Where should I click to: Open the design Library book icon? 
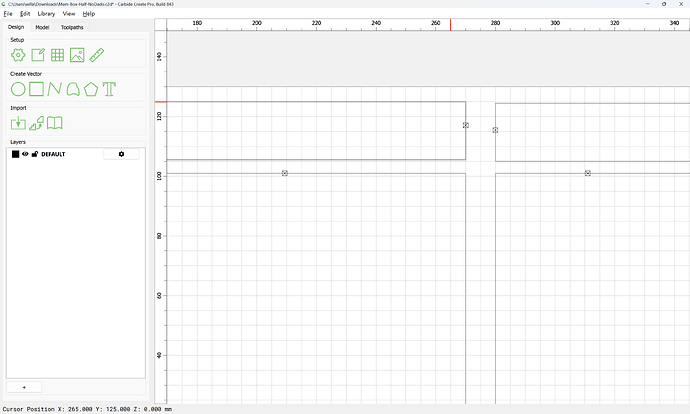coord(55,123)
